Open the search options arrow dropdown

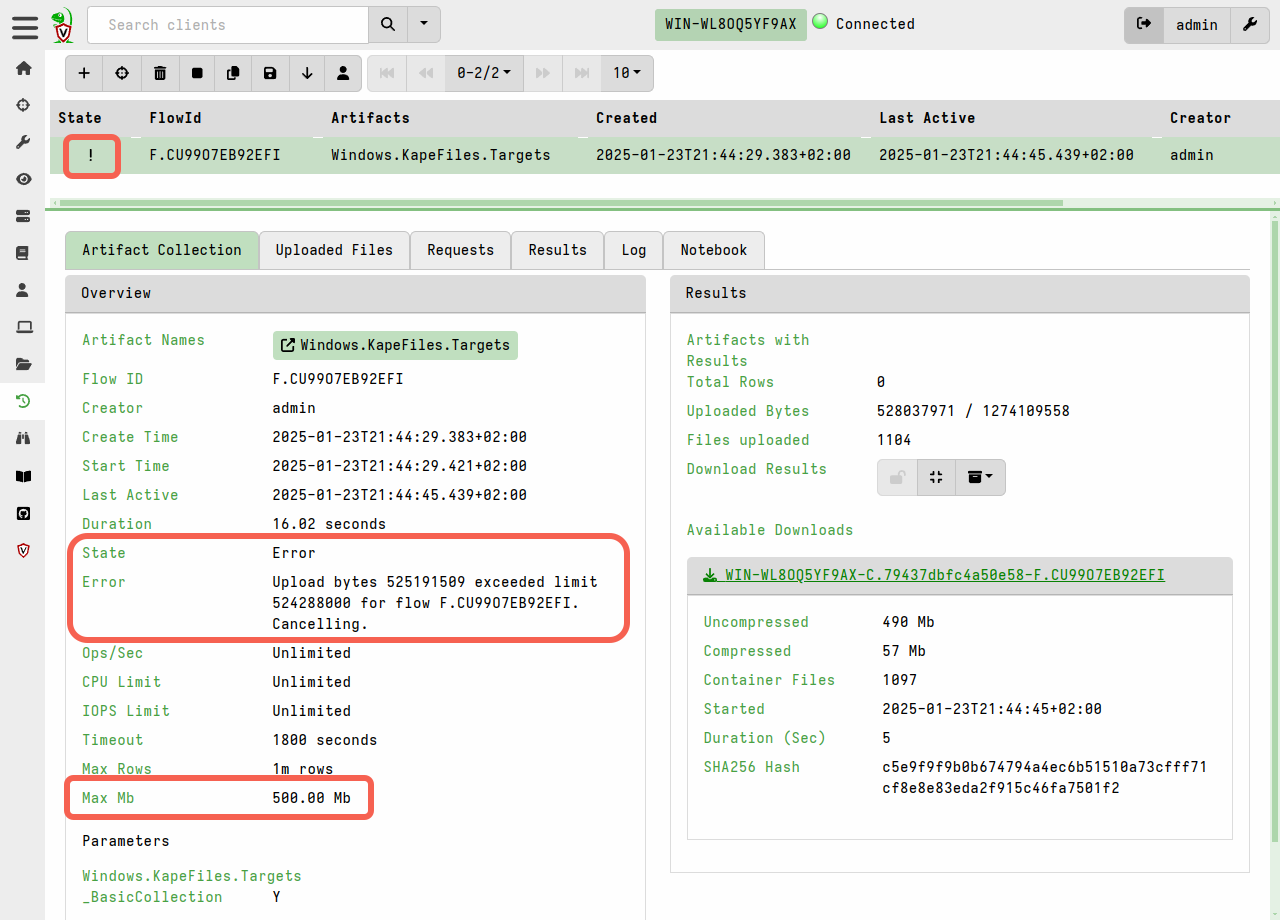[421, 24]
